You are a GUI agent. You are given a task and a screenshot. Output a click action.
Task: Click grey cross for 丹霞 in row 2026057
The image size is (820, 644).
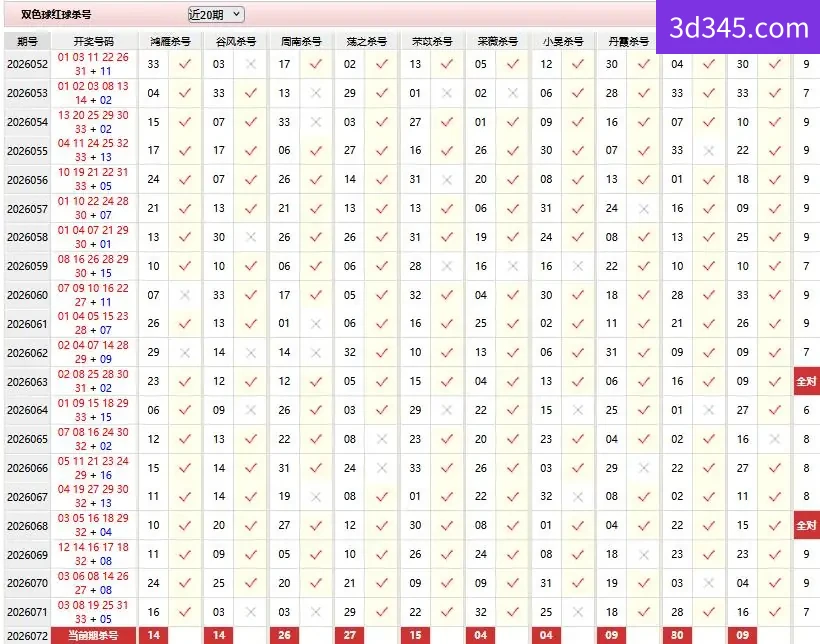click(x=644, y=209)
